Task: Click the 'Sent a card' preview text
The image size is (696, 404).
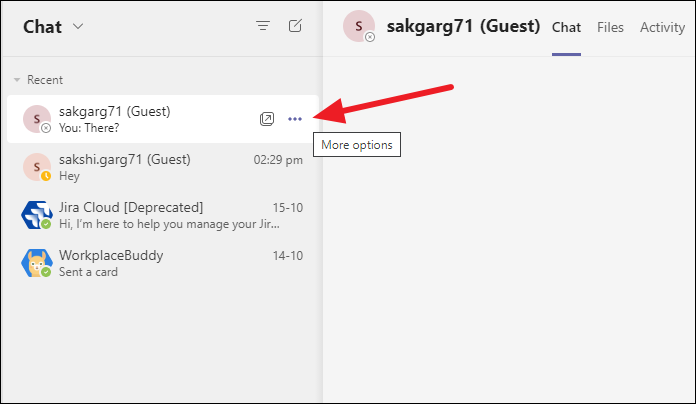Action: [x=88, y=272]
